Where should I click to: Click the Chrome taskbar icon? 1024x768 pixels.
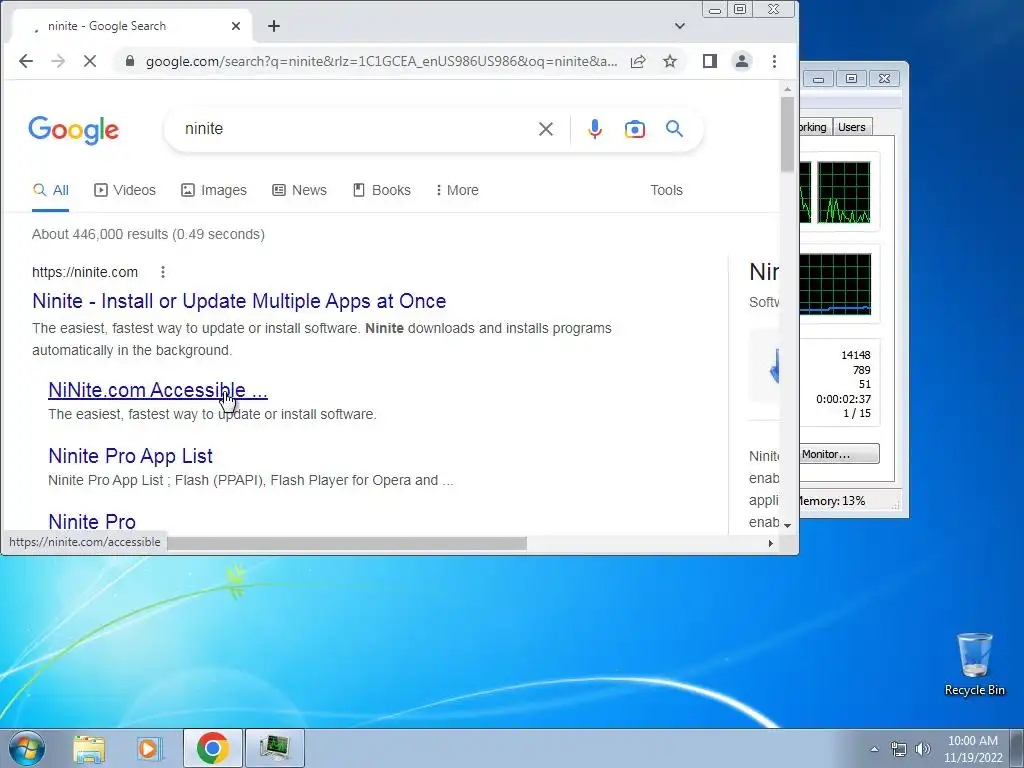coord(213,748)
